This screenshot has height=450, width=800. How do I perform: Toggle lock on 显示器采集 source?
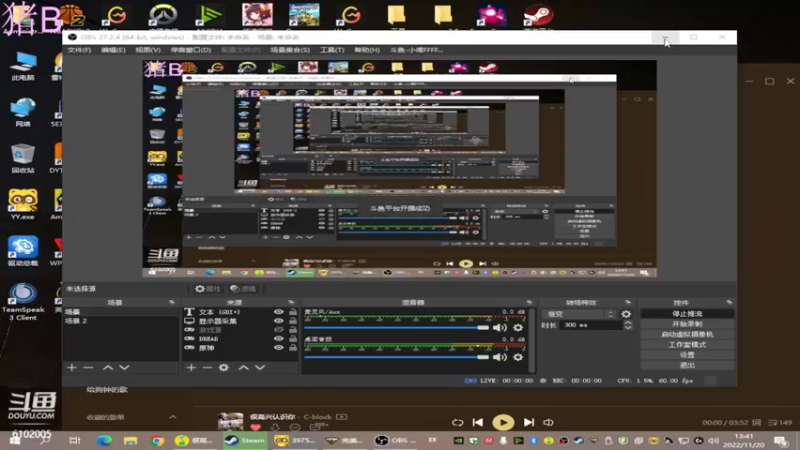pos(293,321)
